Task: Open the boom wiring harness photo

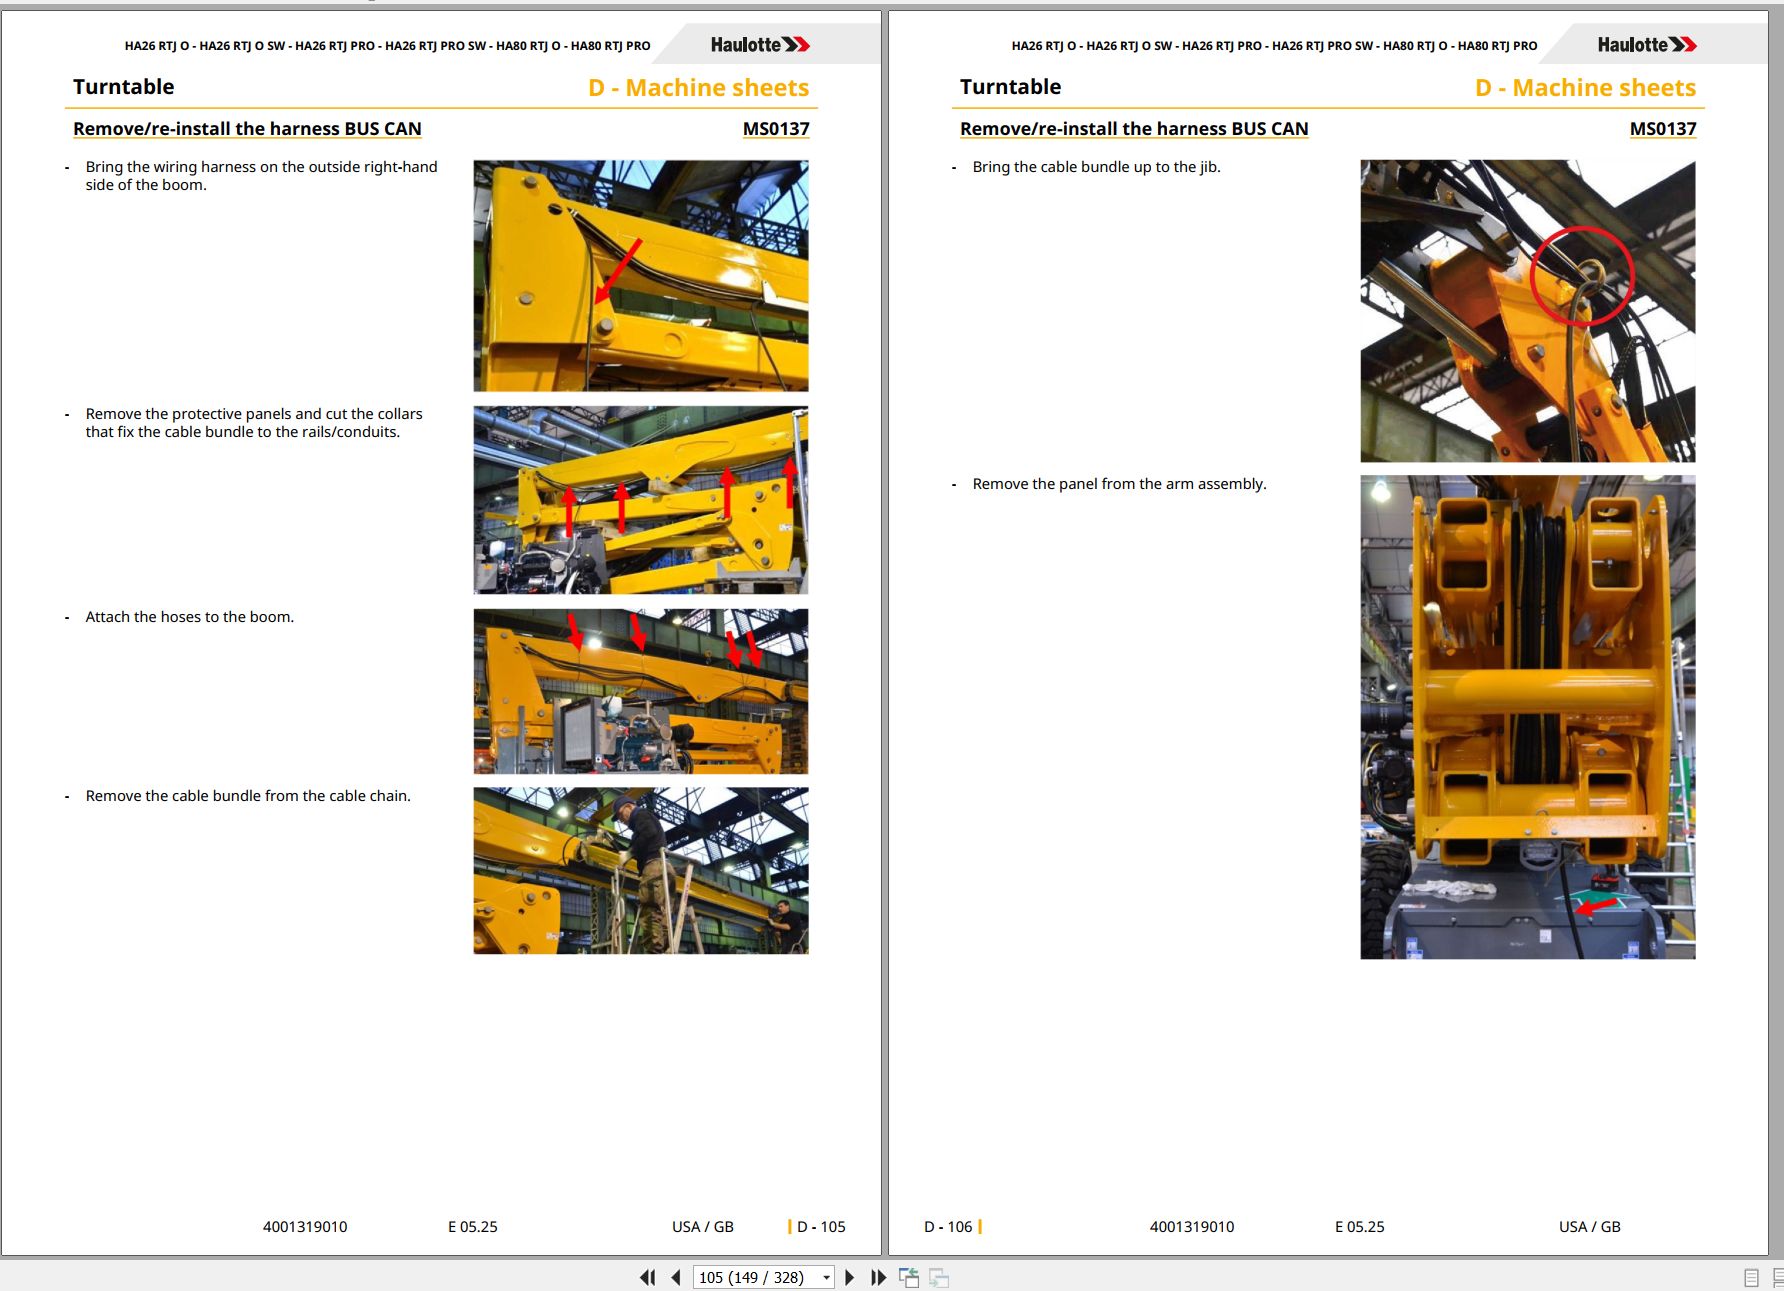Action: point(641,276)
